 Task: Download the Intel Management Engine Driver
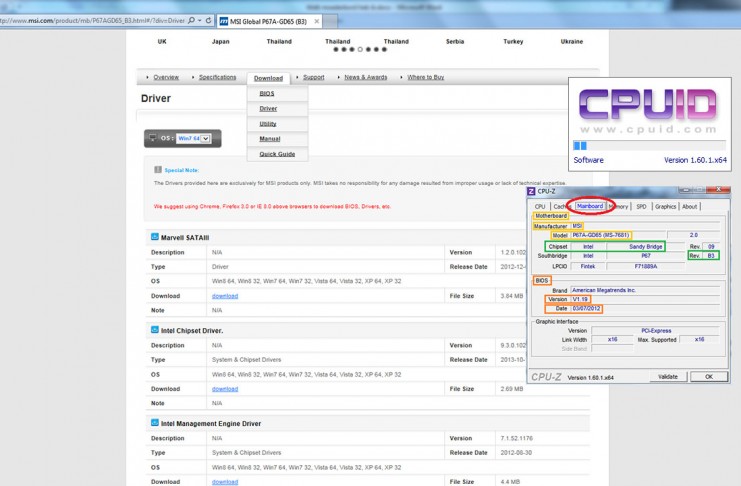pyautogui.click(x=225, y=482)
